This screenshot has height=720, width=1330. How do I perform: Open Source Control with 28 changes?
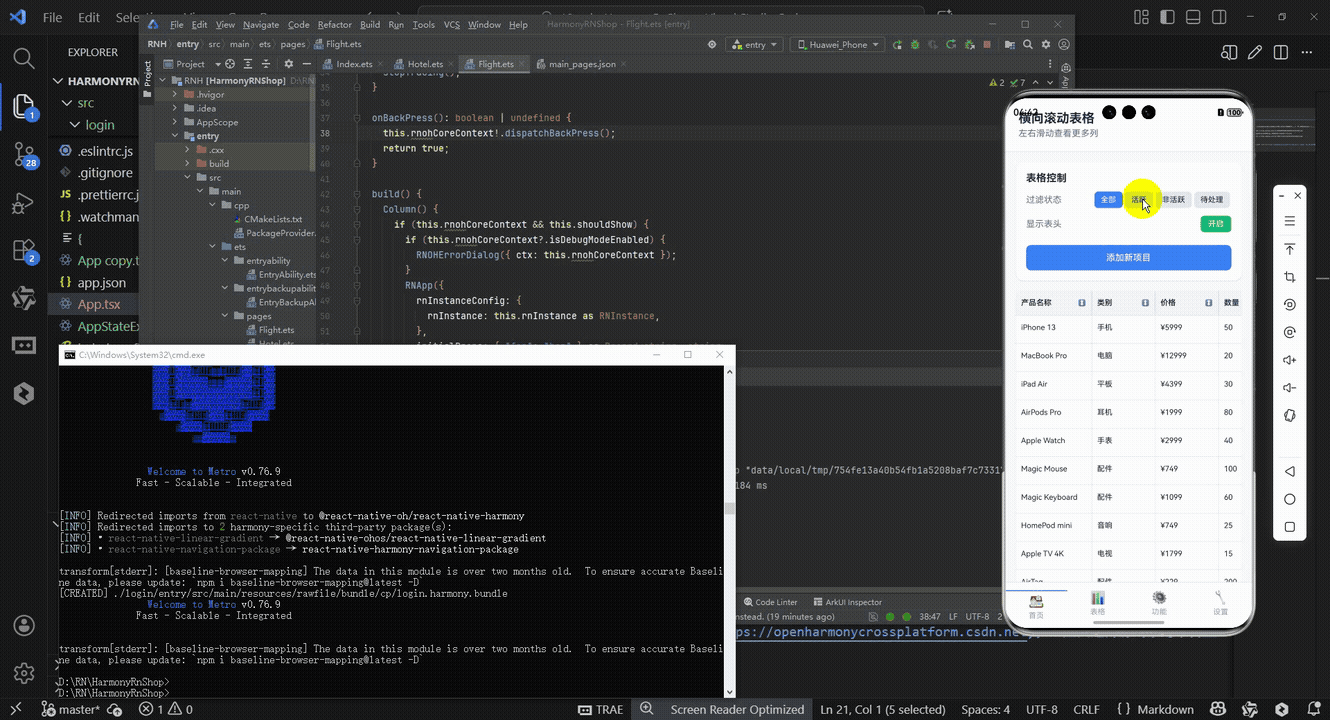tap(24, 154)
